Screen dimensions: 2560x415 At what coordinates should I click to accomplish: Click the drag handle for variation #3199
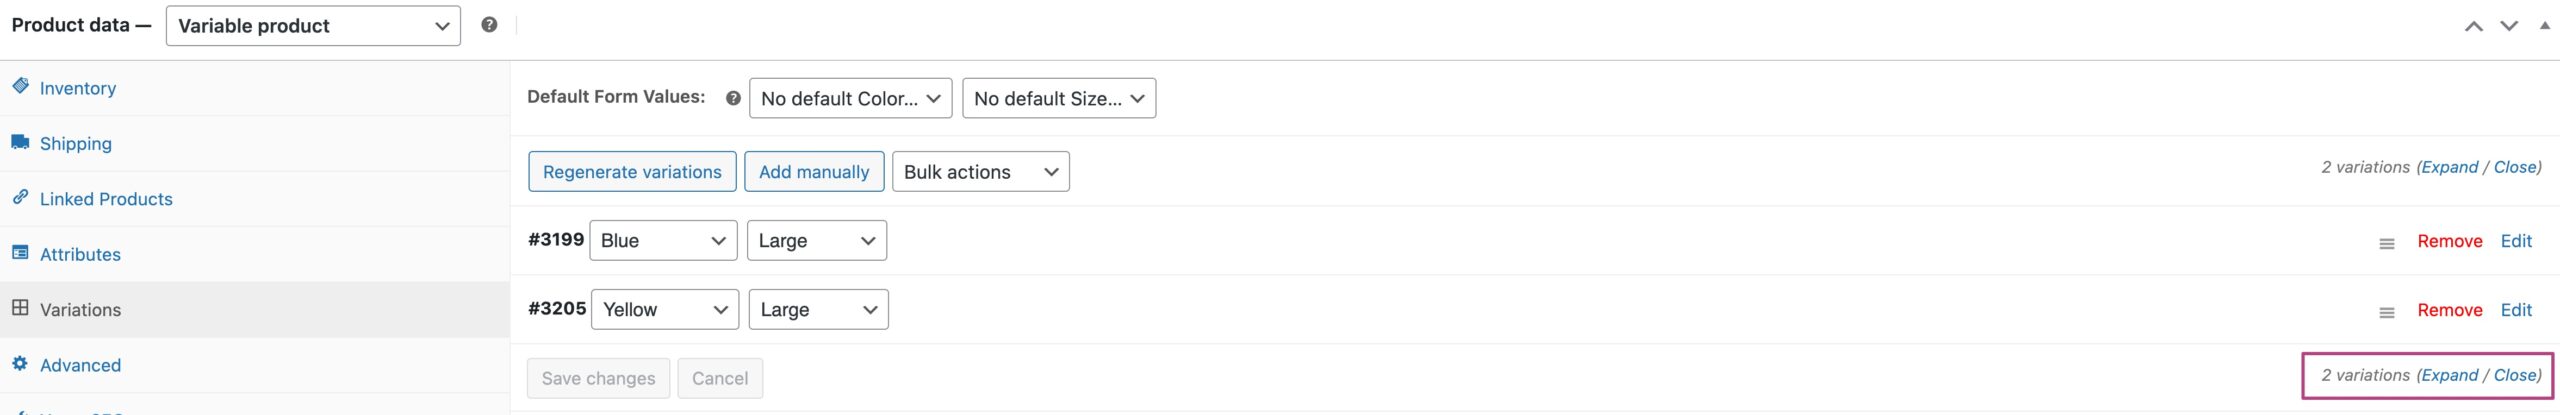(2386, 243)
